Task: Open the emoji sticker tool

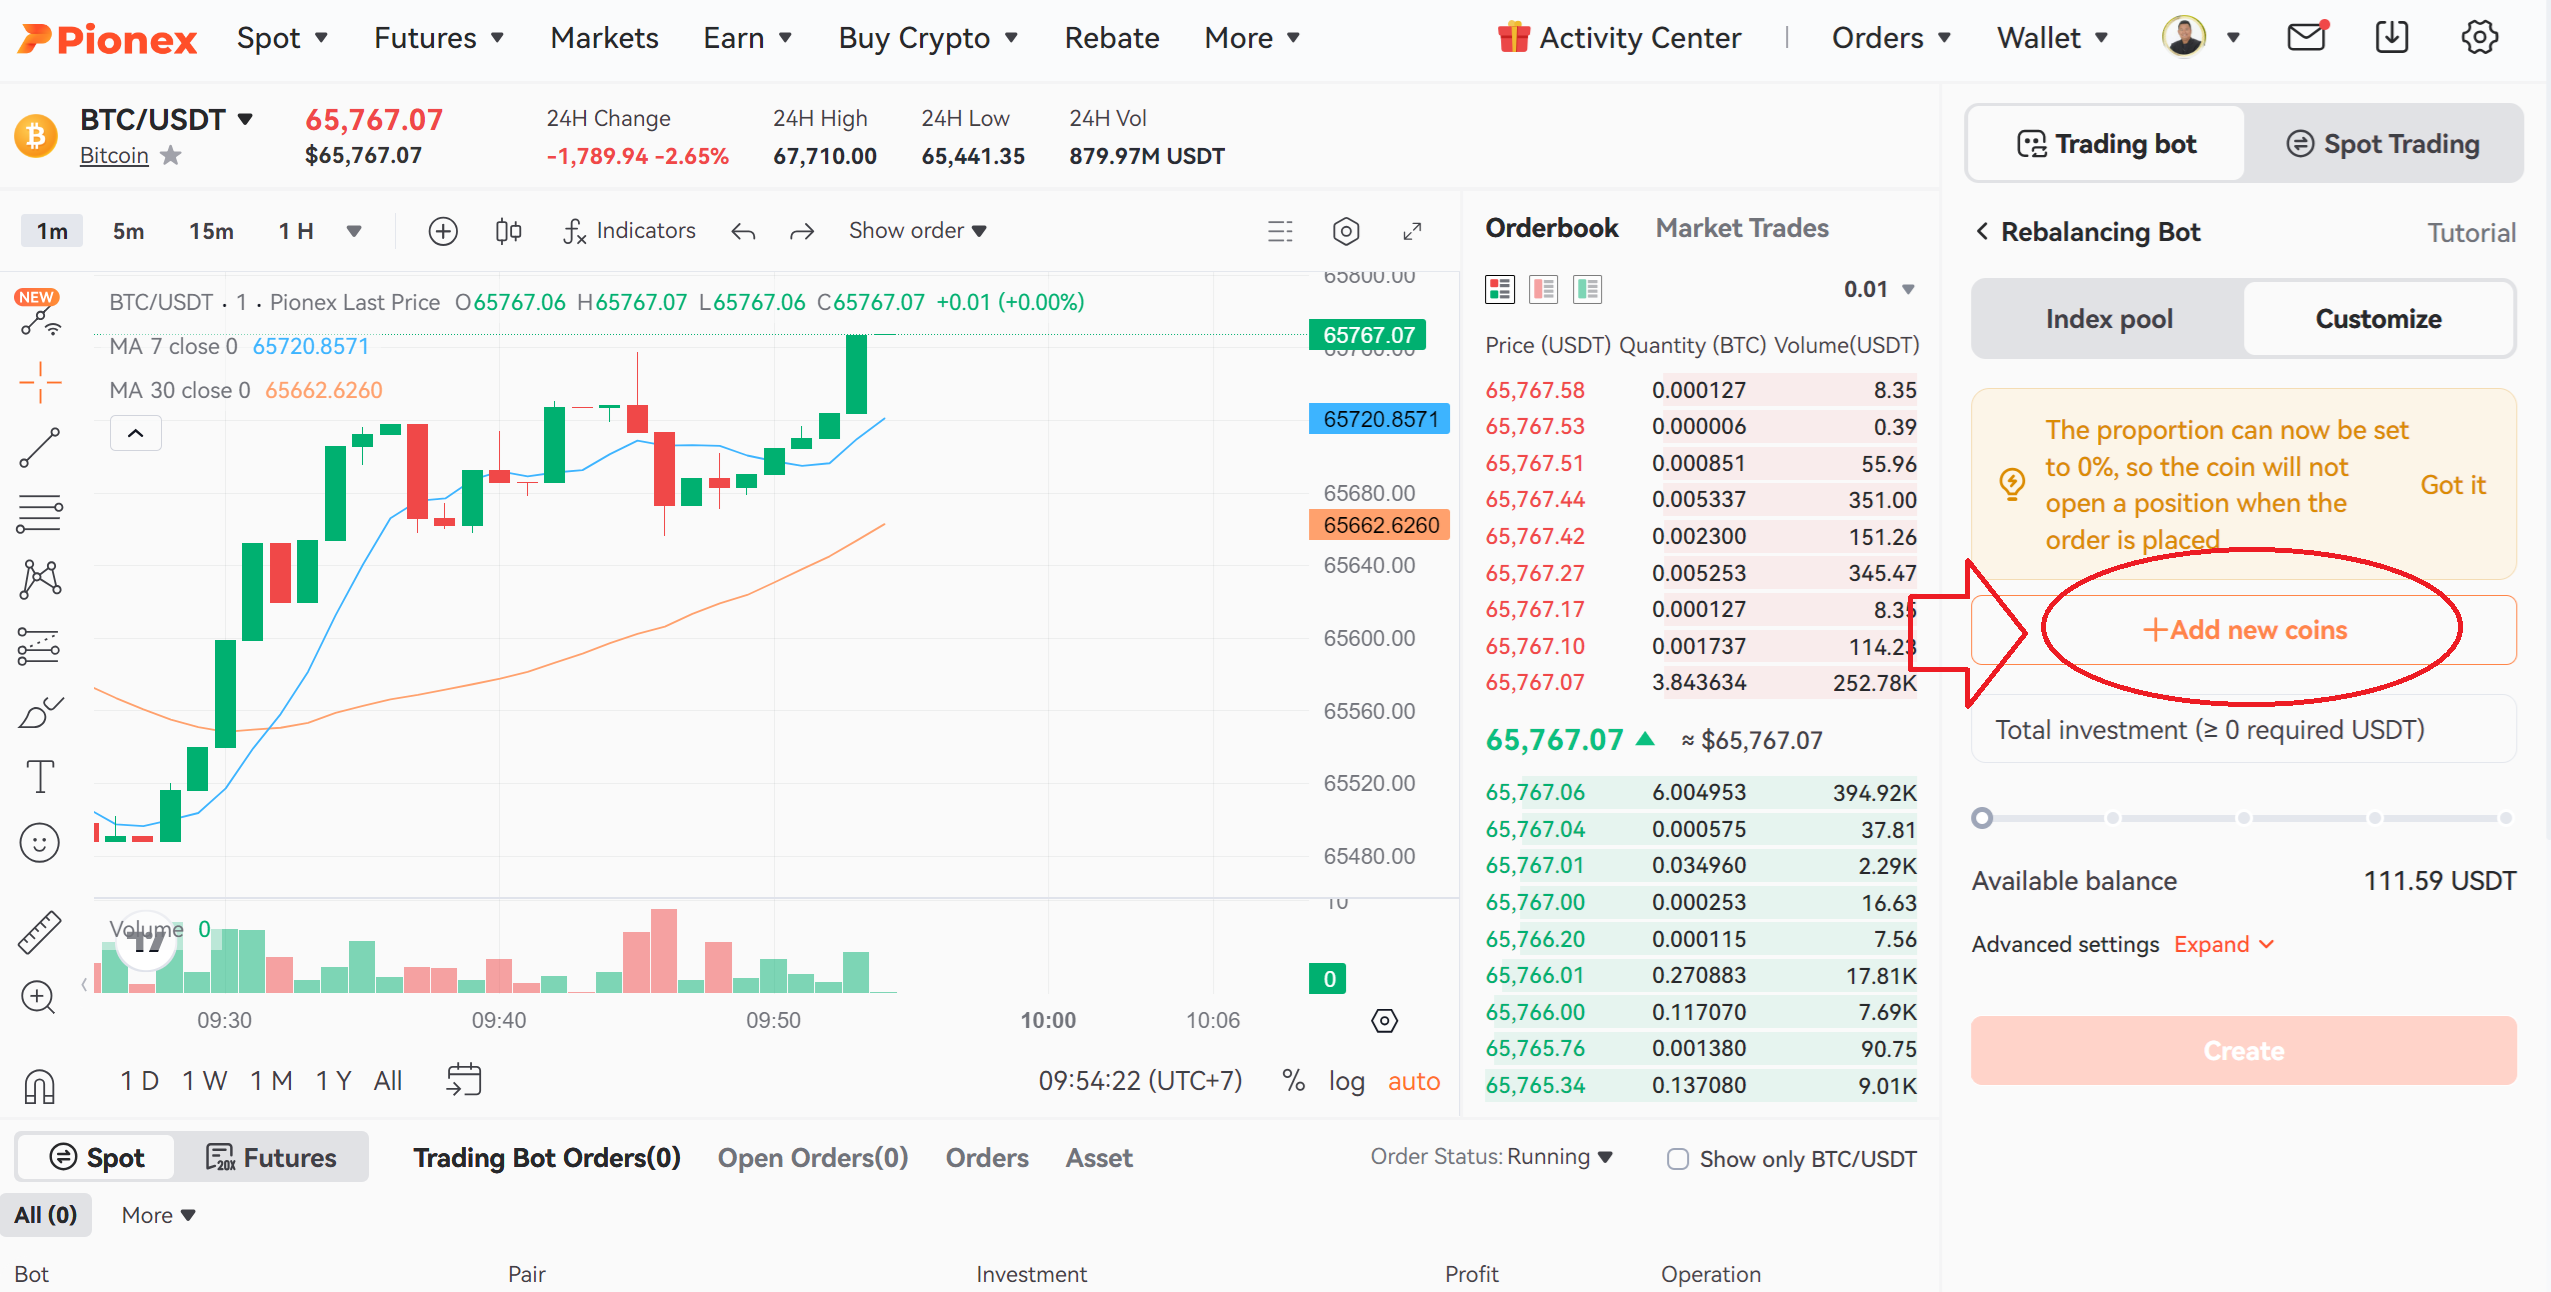Action: (x=40, y=842)
